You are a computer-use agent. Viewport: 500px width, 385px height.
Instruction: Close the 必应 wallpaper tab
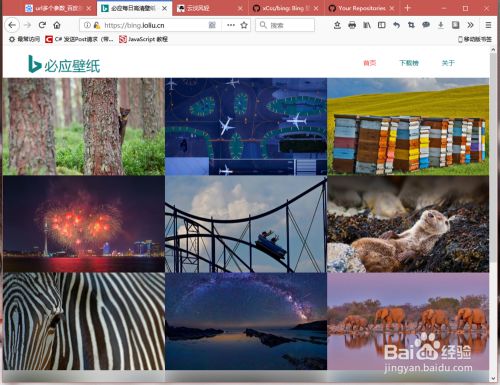pos(165,9)
